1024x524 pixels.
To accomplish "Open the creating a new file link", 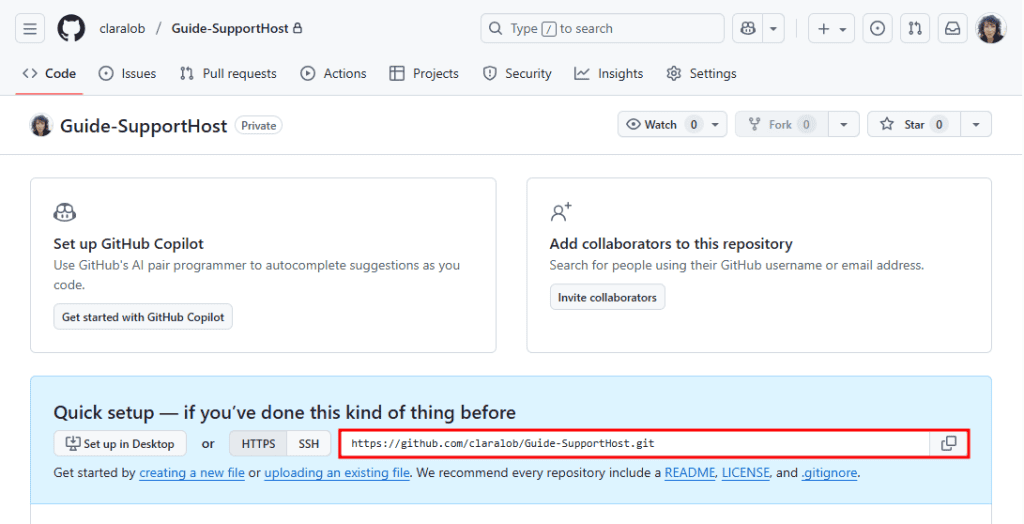I will point(192,472).
